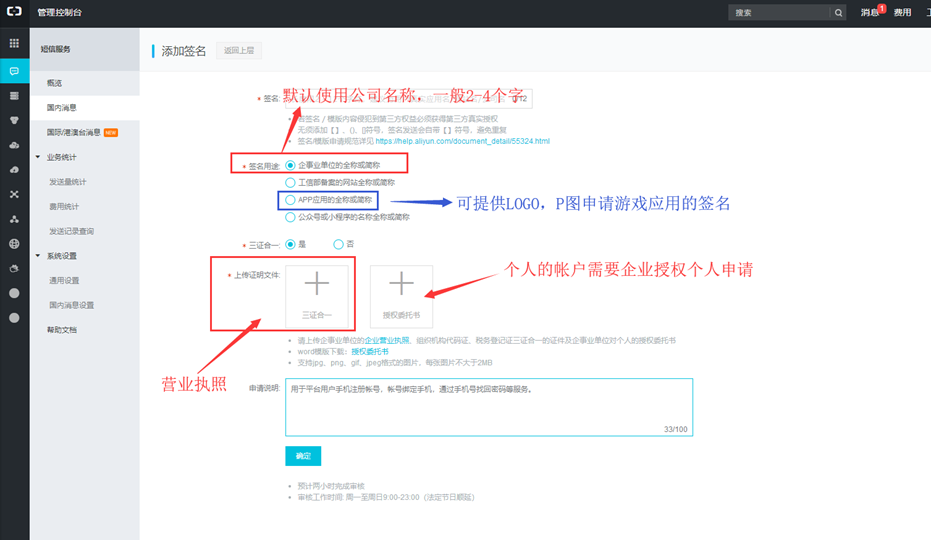The image size is (931, 540).
Task: Click the 返回上层 button
Action: (239, 50)
